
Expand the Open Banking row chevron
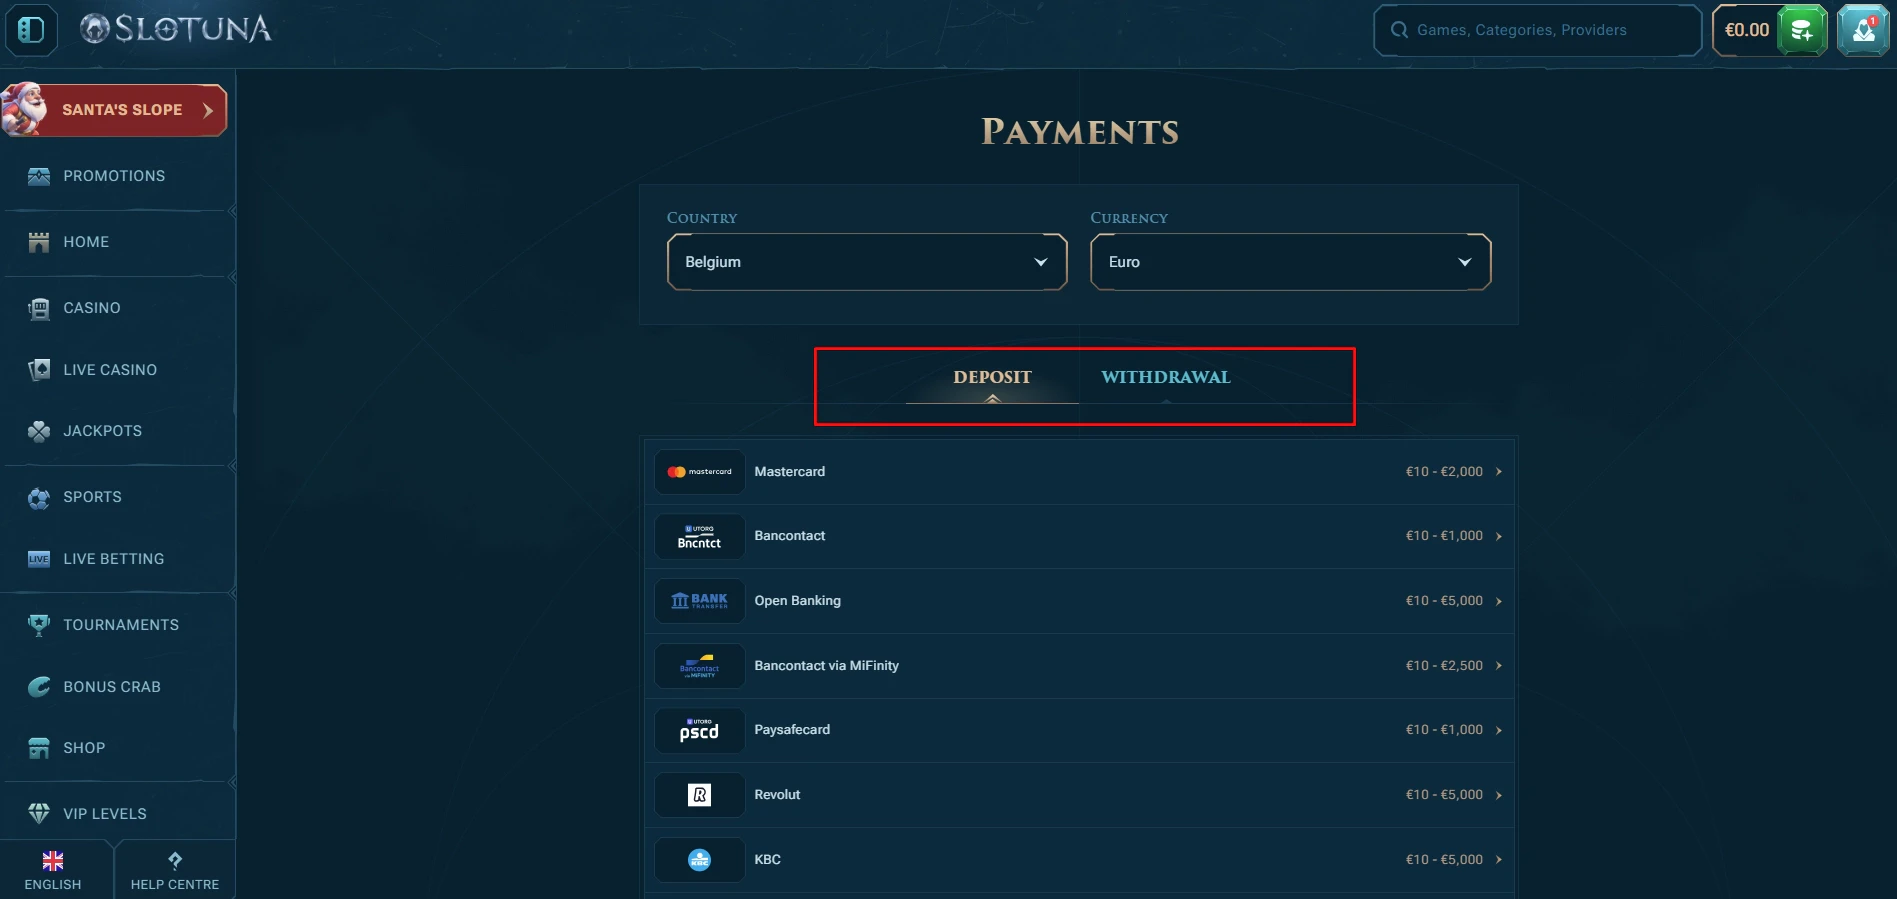pyautogui.click(x=1498, y=601)
